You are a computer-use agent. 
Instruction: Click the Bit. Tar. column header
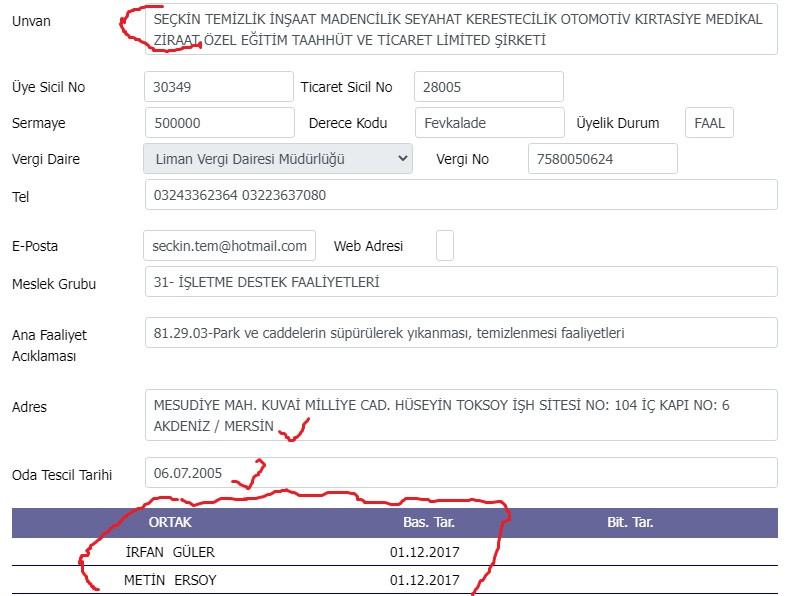[x=630, y=522]
